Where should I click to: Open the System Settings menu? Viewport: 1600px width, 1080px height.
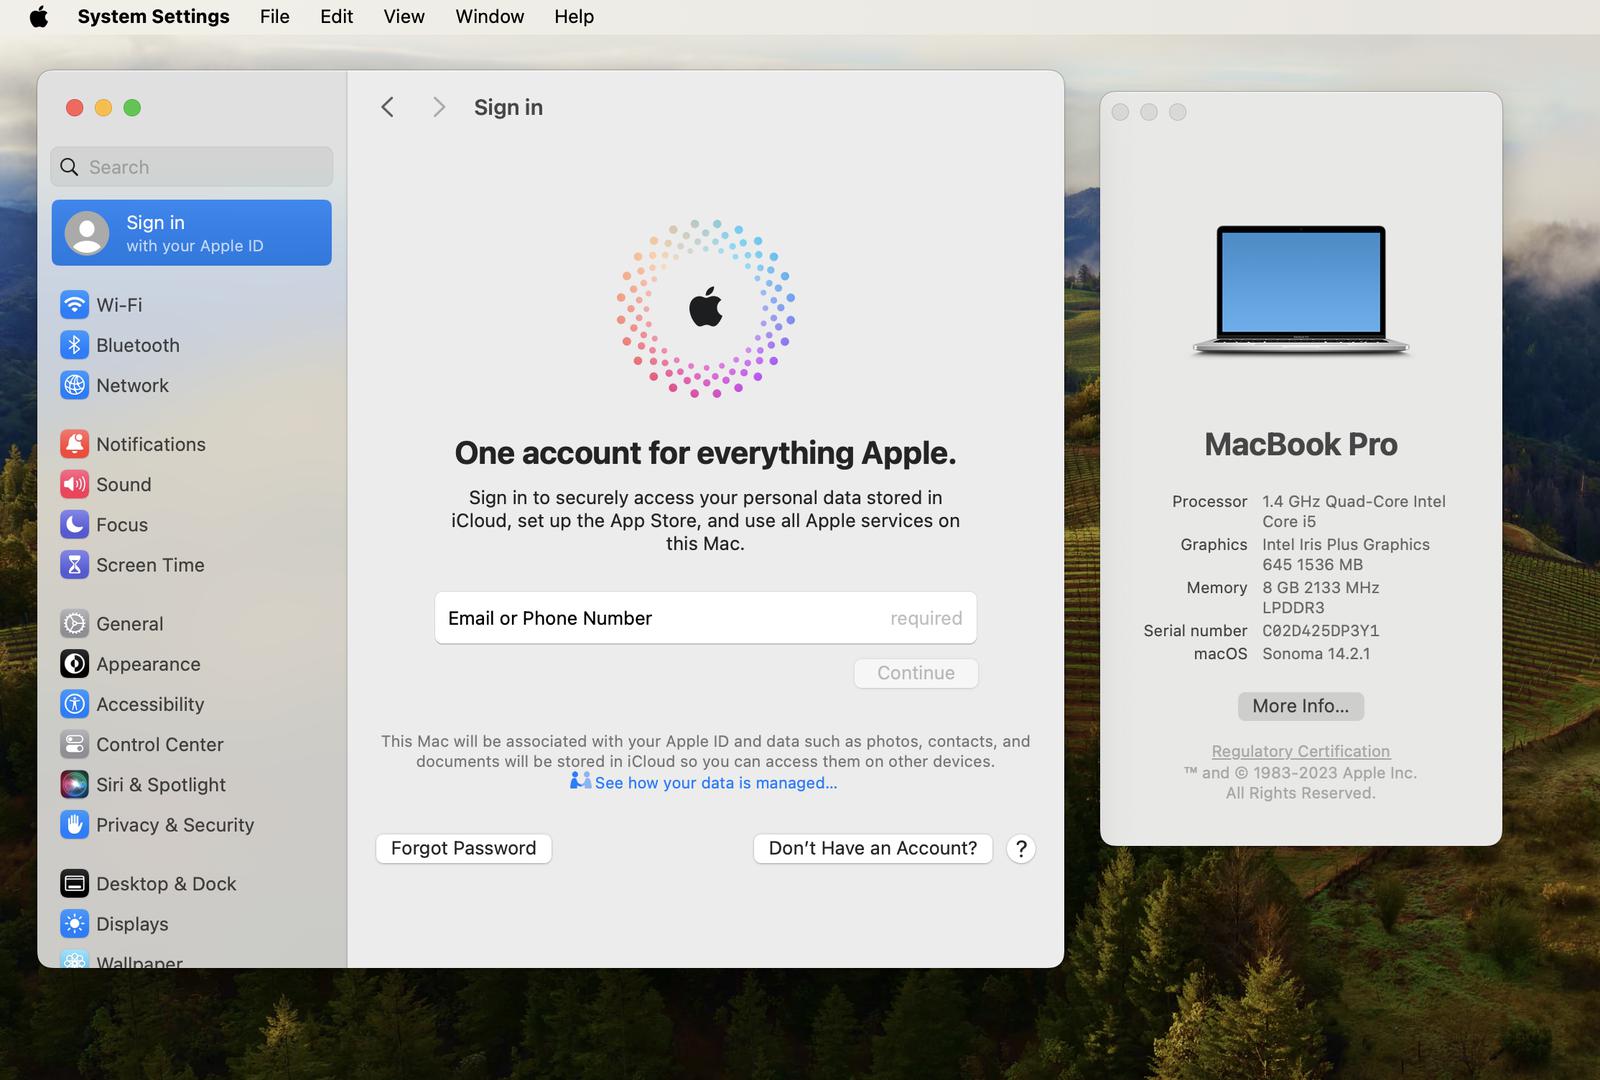[x=154, y=16]
